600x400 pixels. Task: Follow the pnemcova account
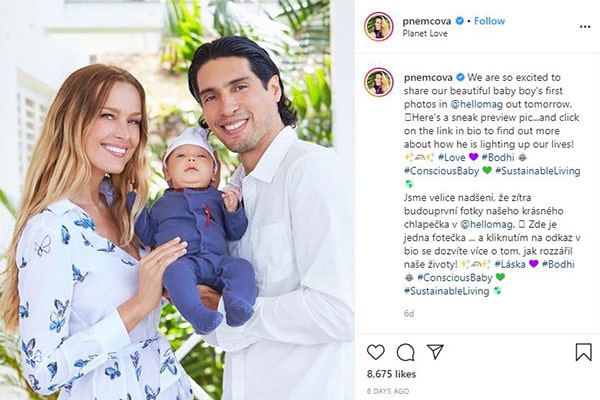coord(489,21)
